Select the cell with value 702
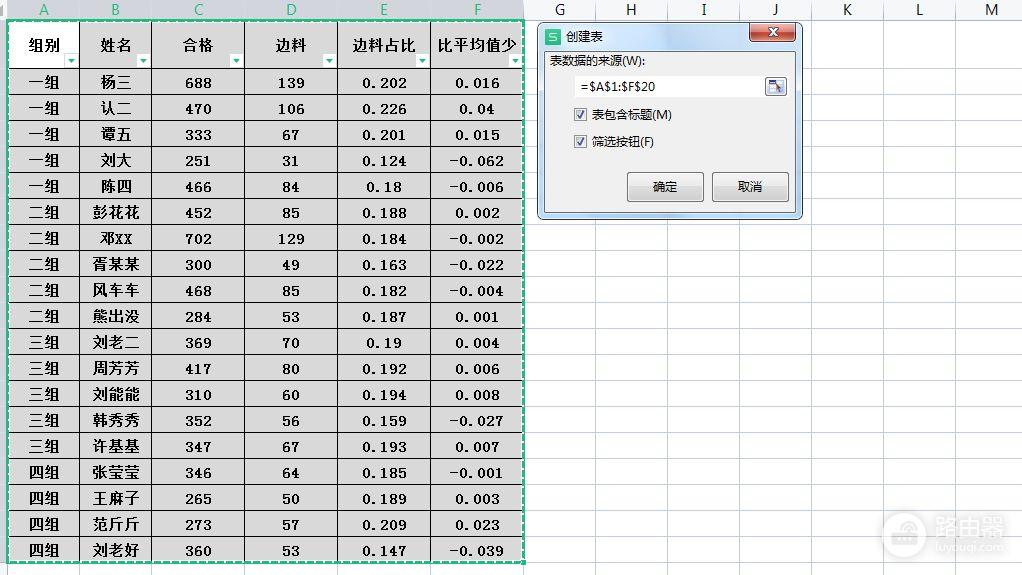1022x575 pixels. coord(198,239)
